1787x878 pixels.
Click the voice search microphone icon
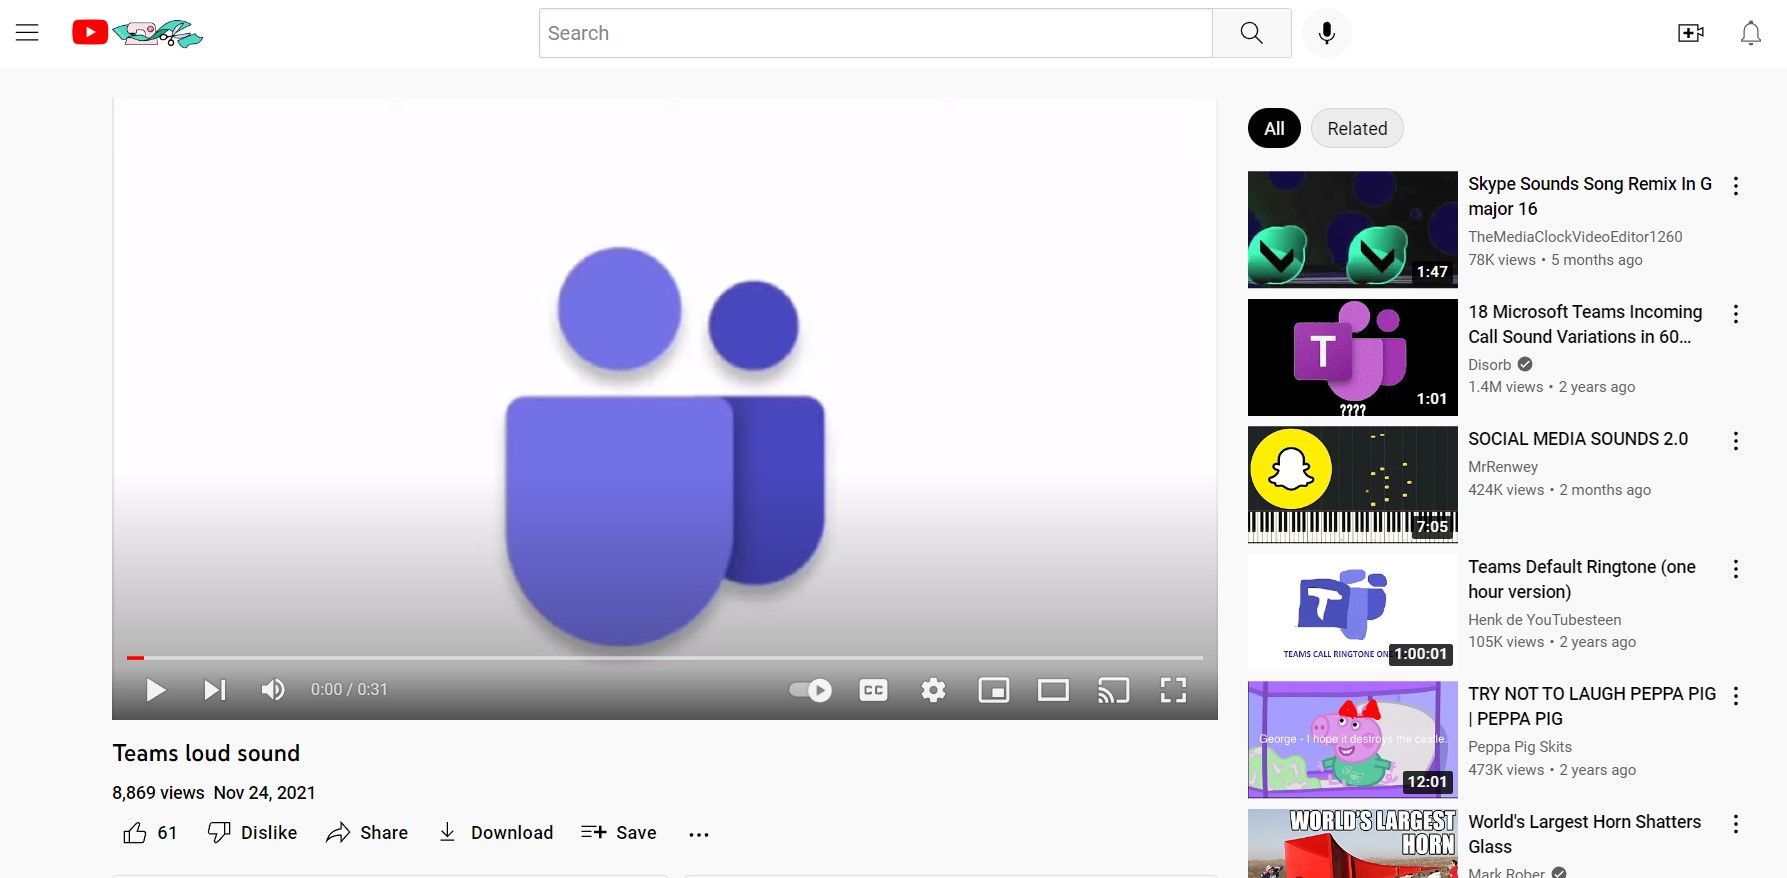(1326, 33)
